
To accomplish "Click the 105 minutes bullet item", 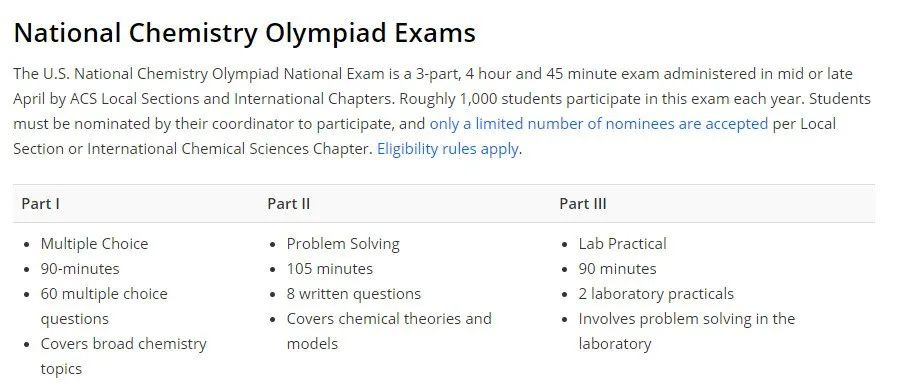I will click(x=329, y=269).
